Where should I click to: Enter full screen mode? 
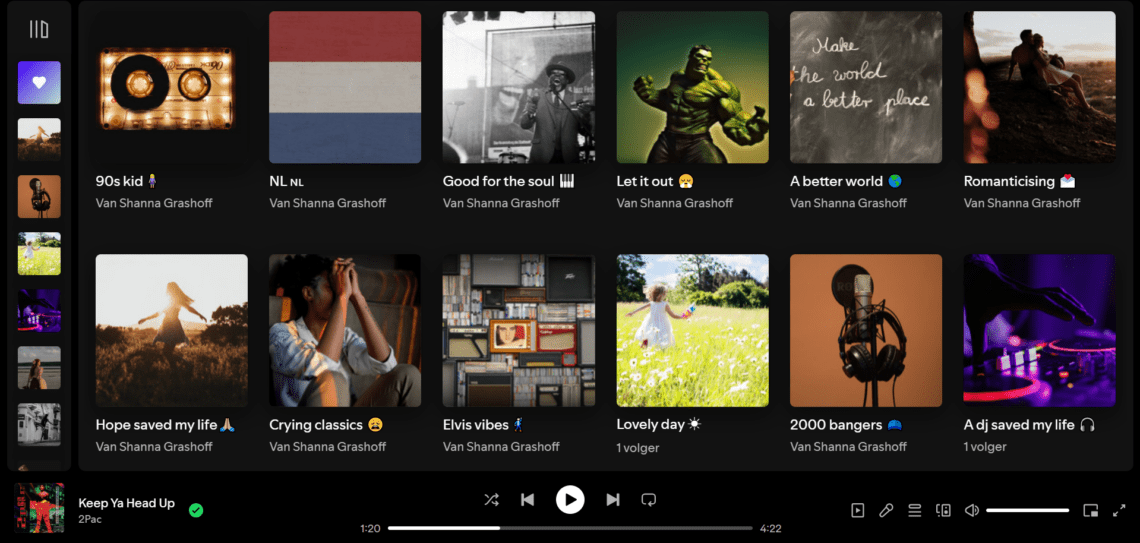click(1119, 510)
